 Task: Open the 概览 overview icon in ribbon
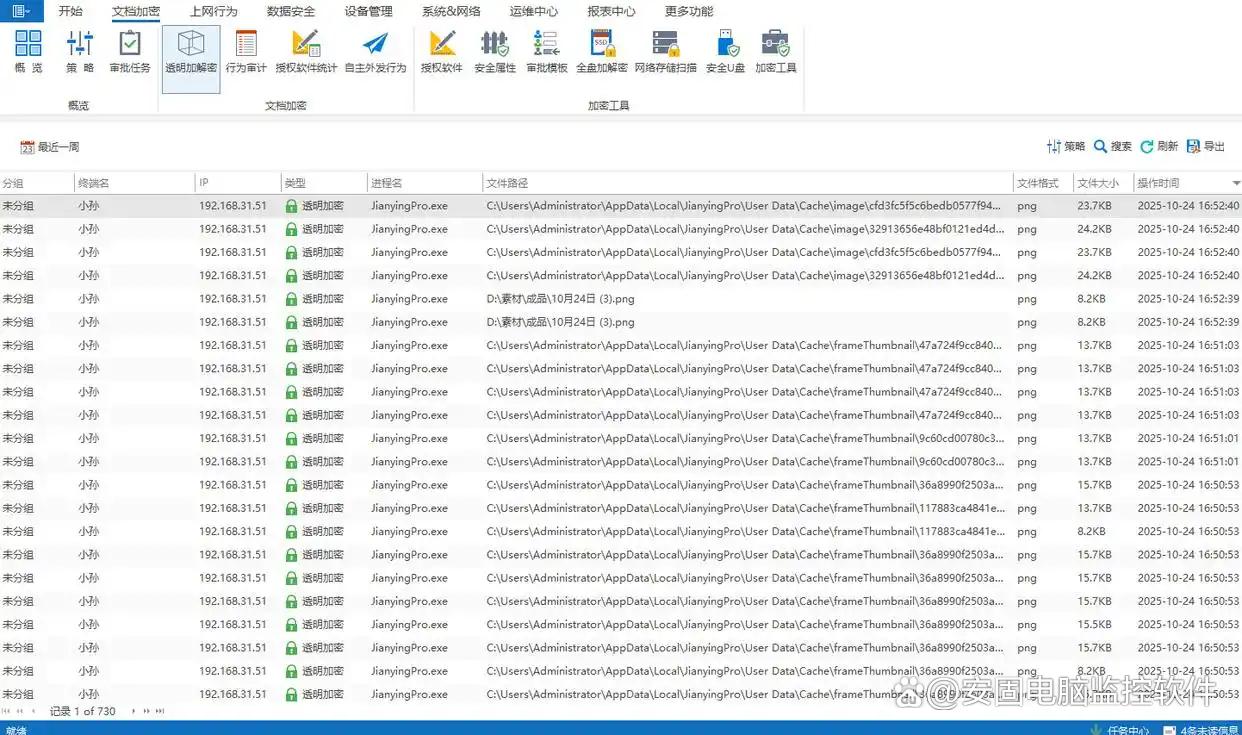(x=29, y=51)
